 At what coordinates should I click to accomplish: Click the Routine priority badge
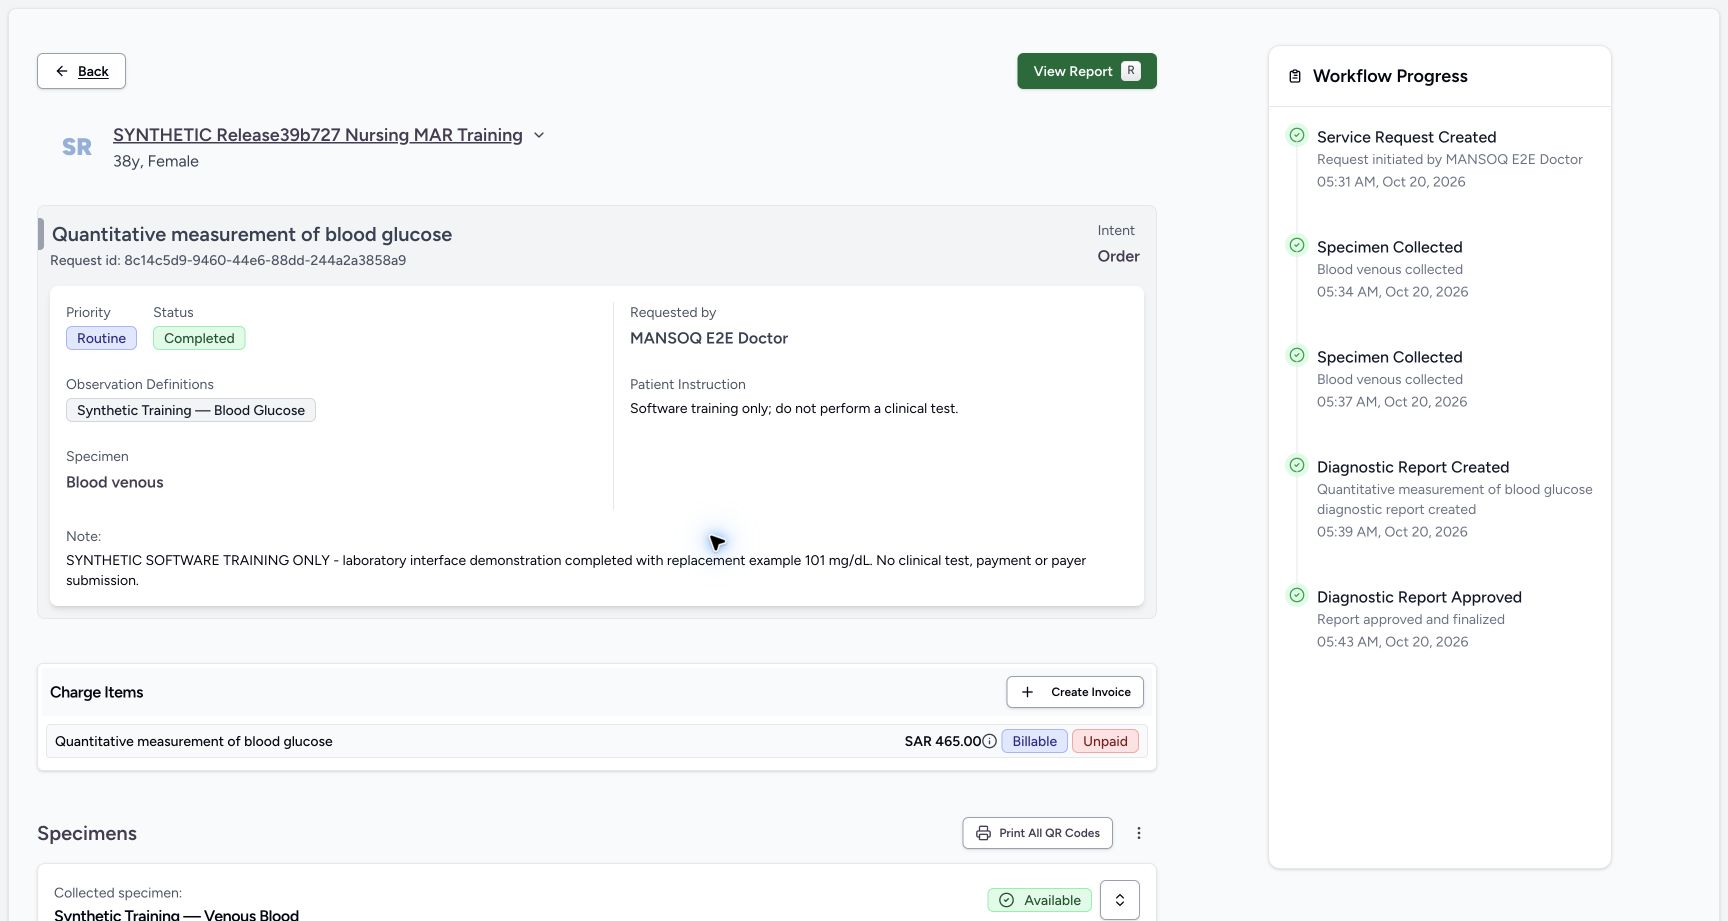pyautogui.click(x=101, y=338)
